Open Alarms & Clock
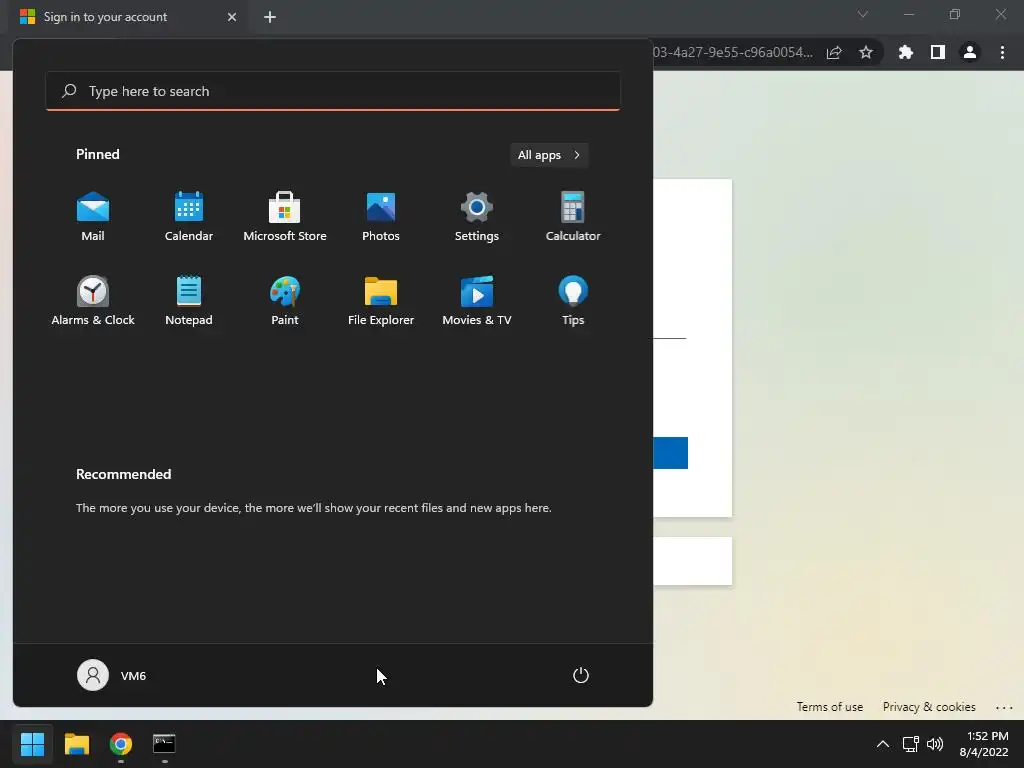 click(x=93, y=301)
